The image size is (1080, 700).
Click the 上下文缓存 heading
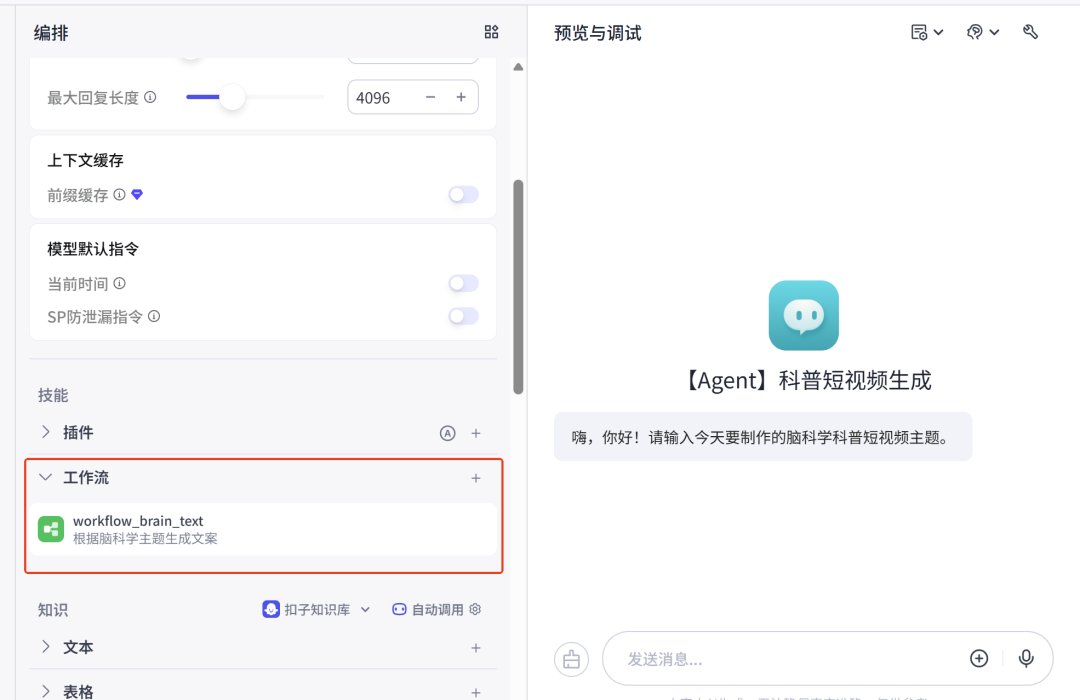click(x=85, y=161)
